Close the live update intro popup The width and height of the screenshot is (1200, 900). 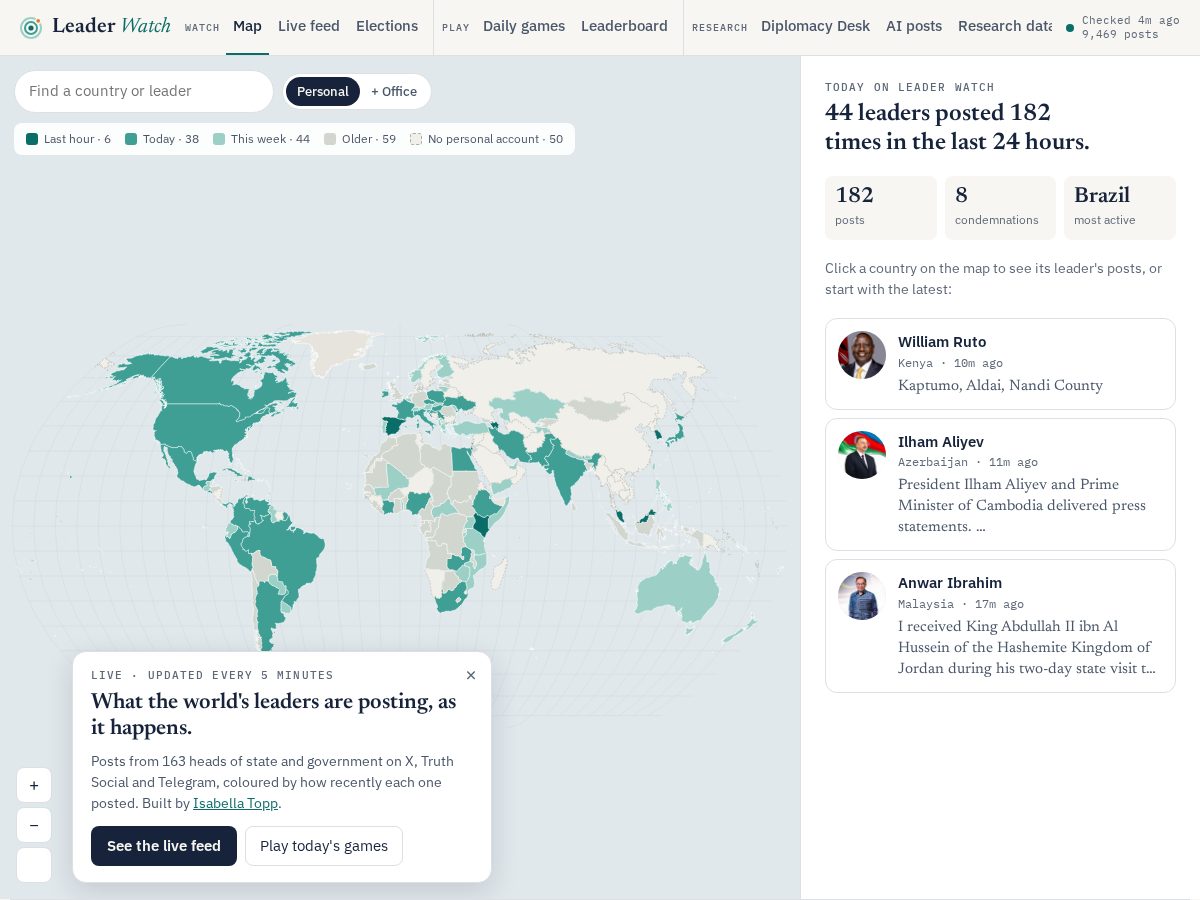click(471, 675)
